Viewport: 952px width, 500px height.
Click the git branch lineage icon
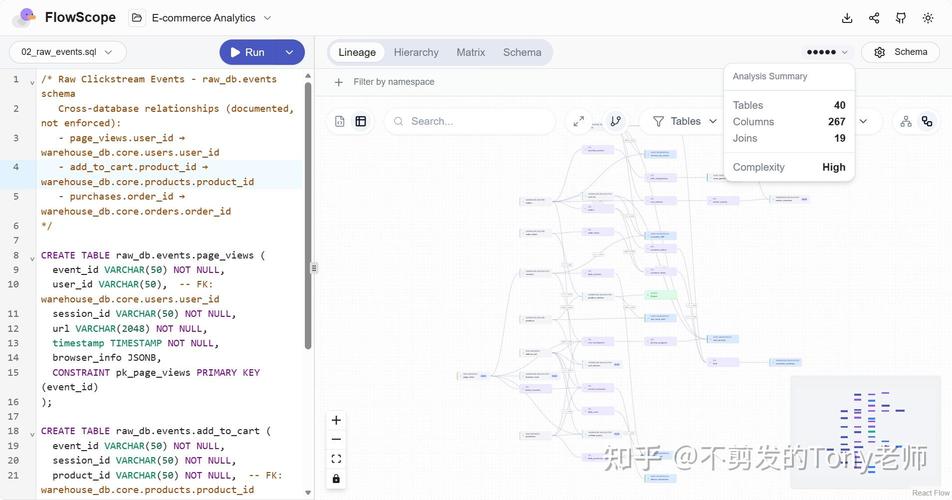(616, 121)
